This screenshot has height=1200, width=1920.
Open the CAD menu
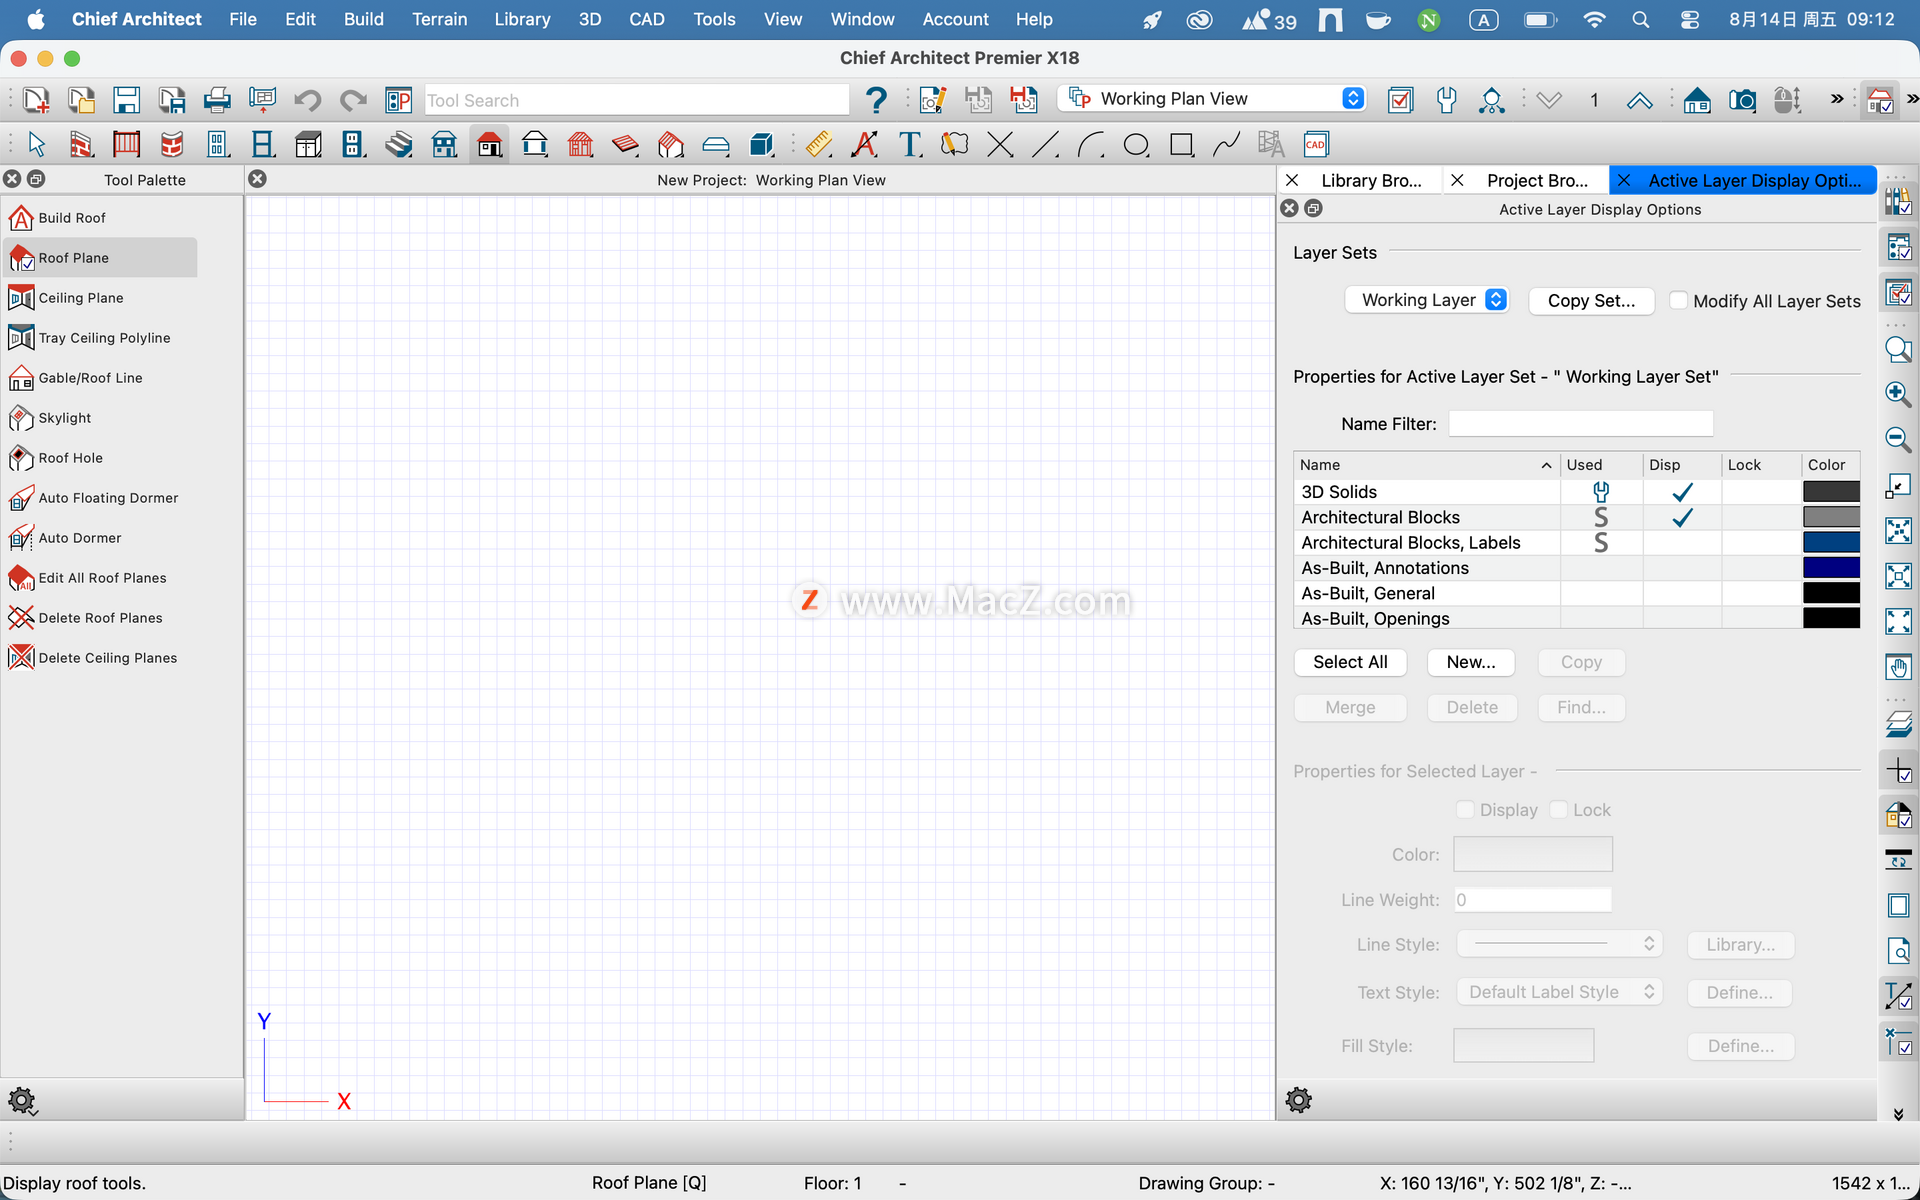click(x=647, y=19)
